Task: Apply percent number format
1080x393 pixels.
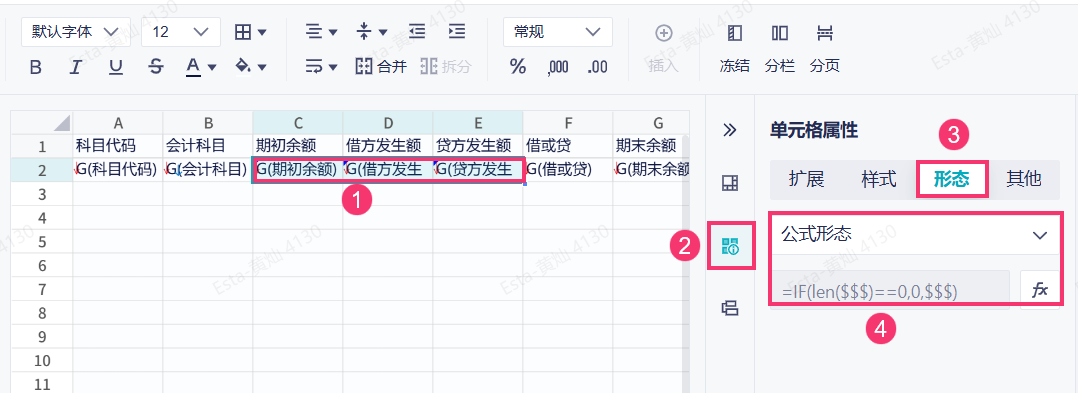Action: tap(518, 67)
